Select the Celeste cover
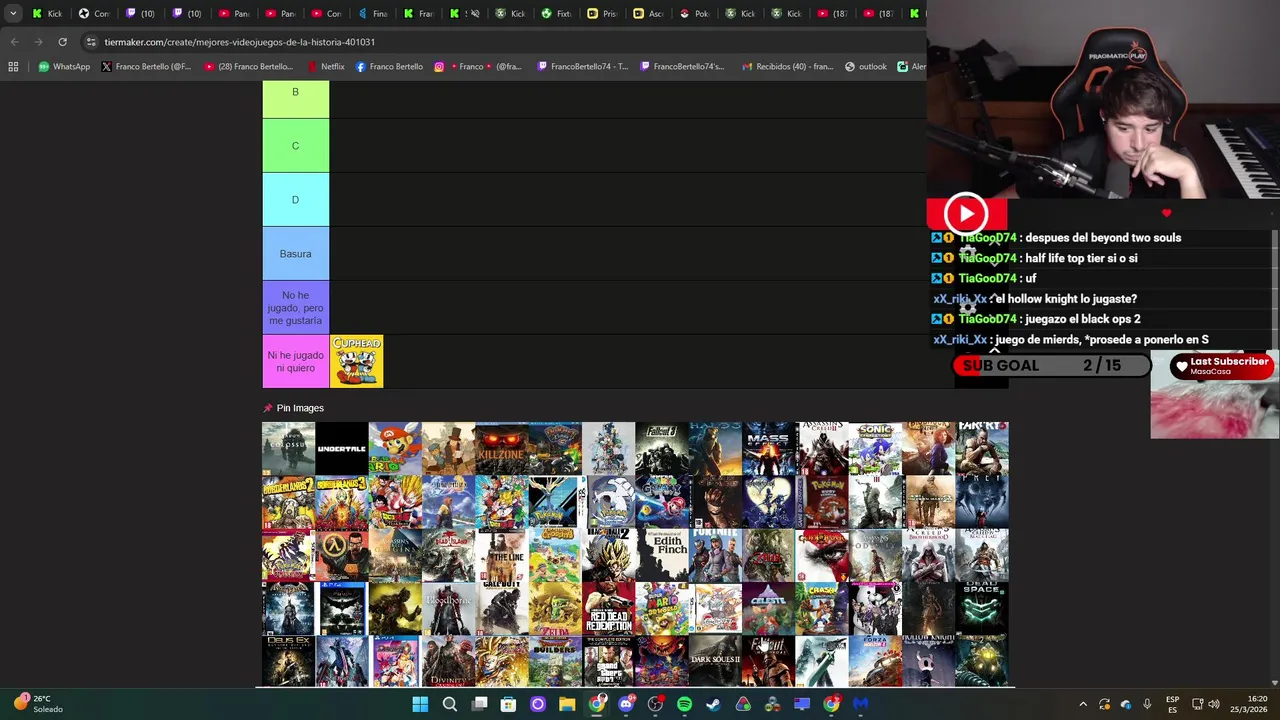Image resolution: width=1280 pixels, height=720 pixels. [768, 608]
